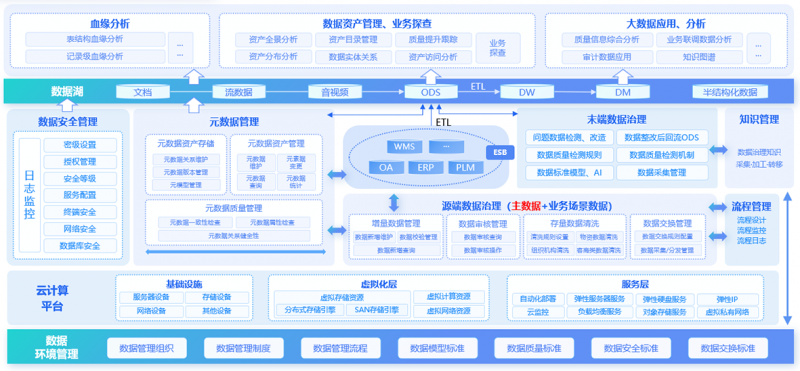Click the OA system cylinder
The image size is (800, 371).
click(x=387, y=167)
